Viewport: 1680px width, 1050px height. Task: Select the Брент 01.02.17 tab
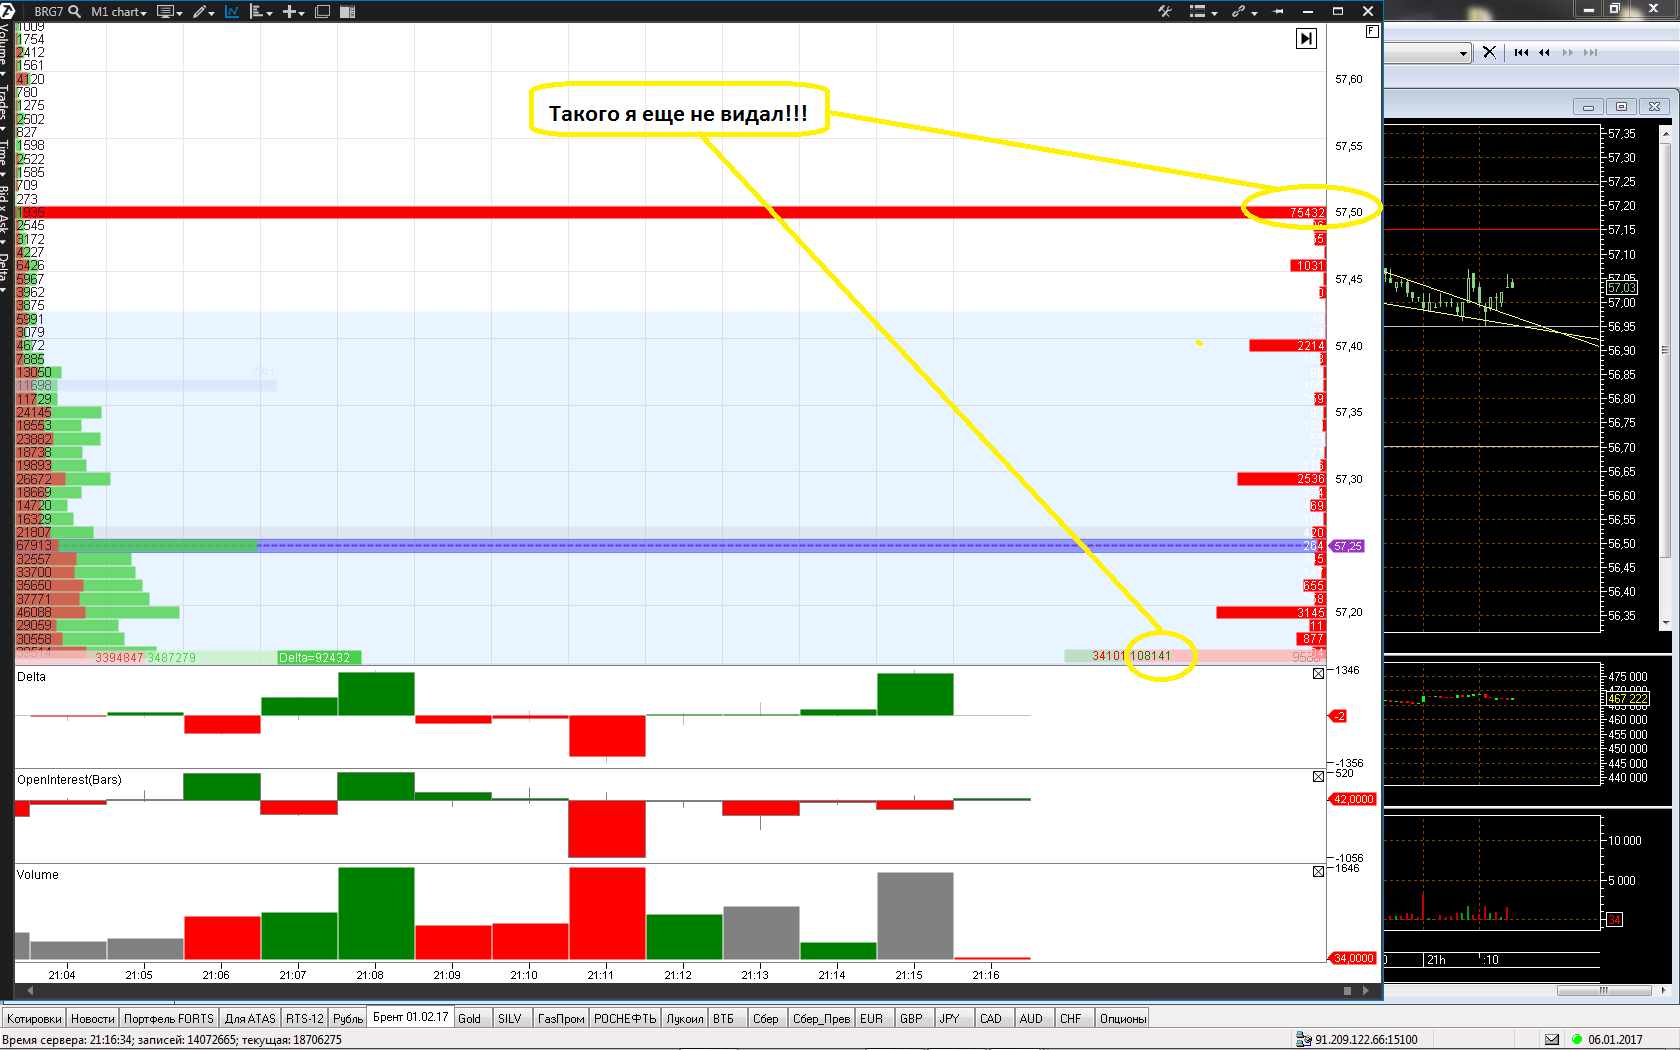[x=411, y=1017]
